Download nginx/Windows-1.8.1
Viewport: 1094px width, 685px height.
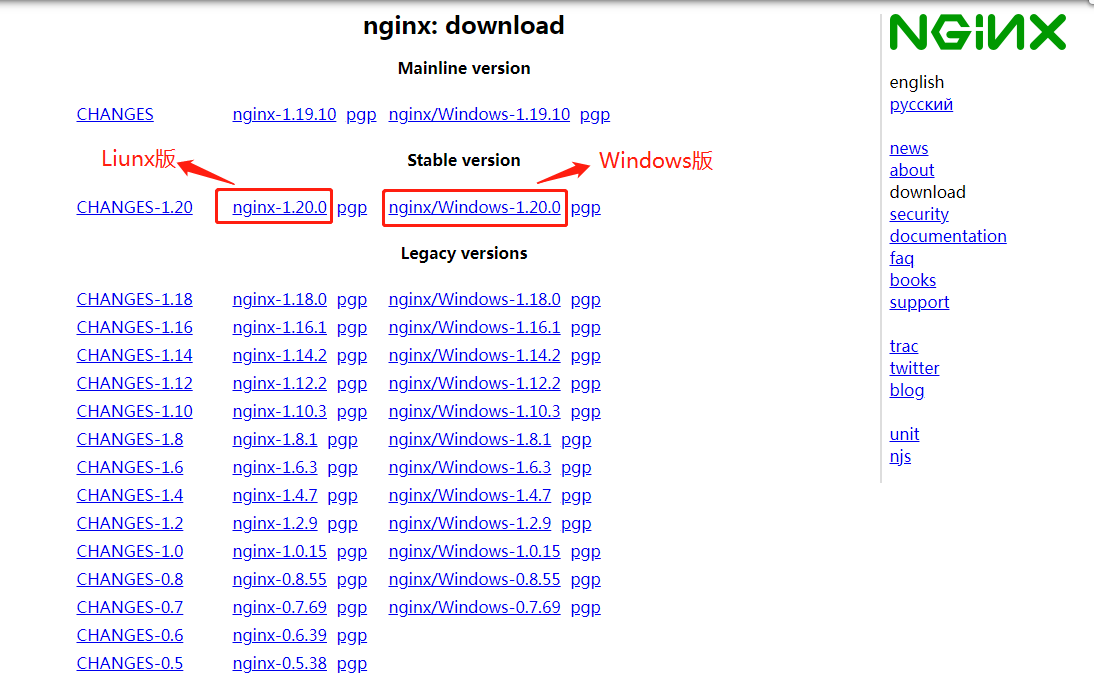click(x=470, y=439)
